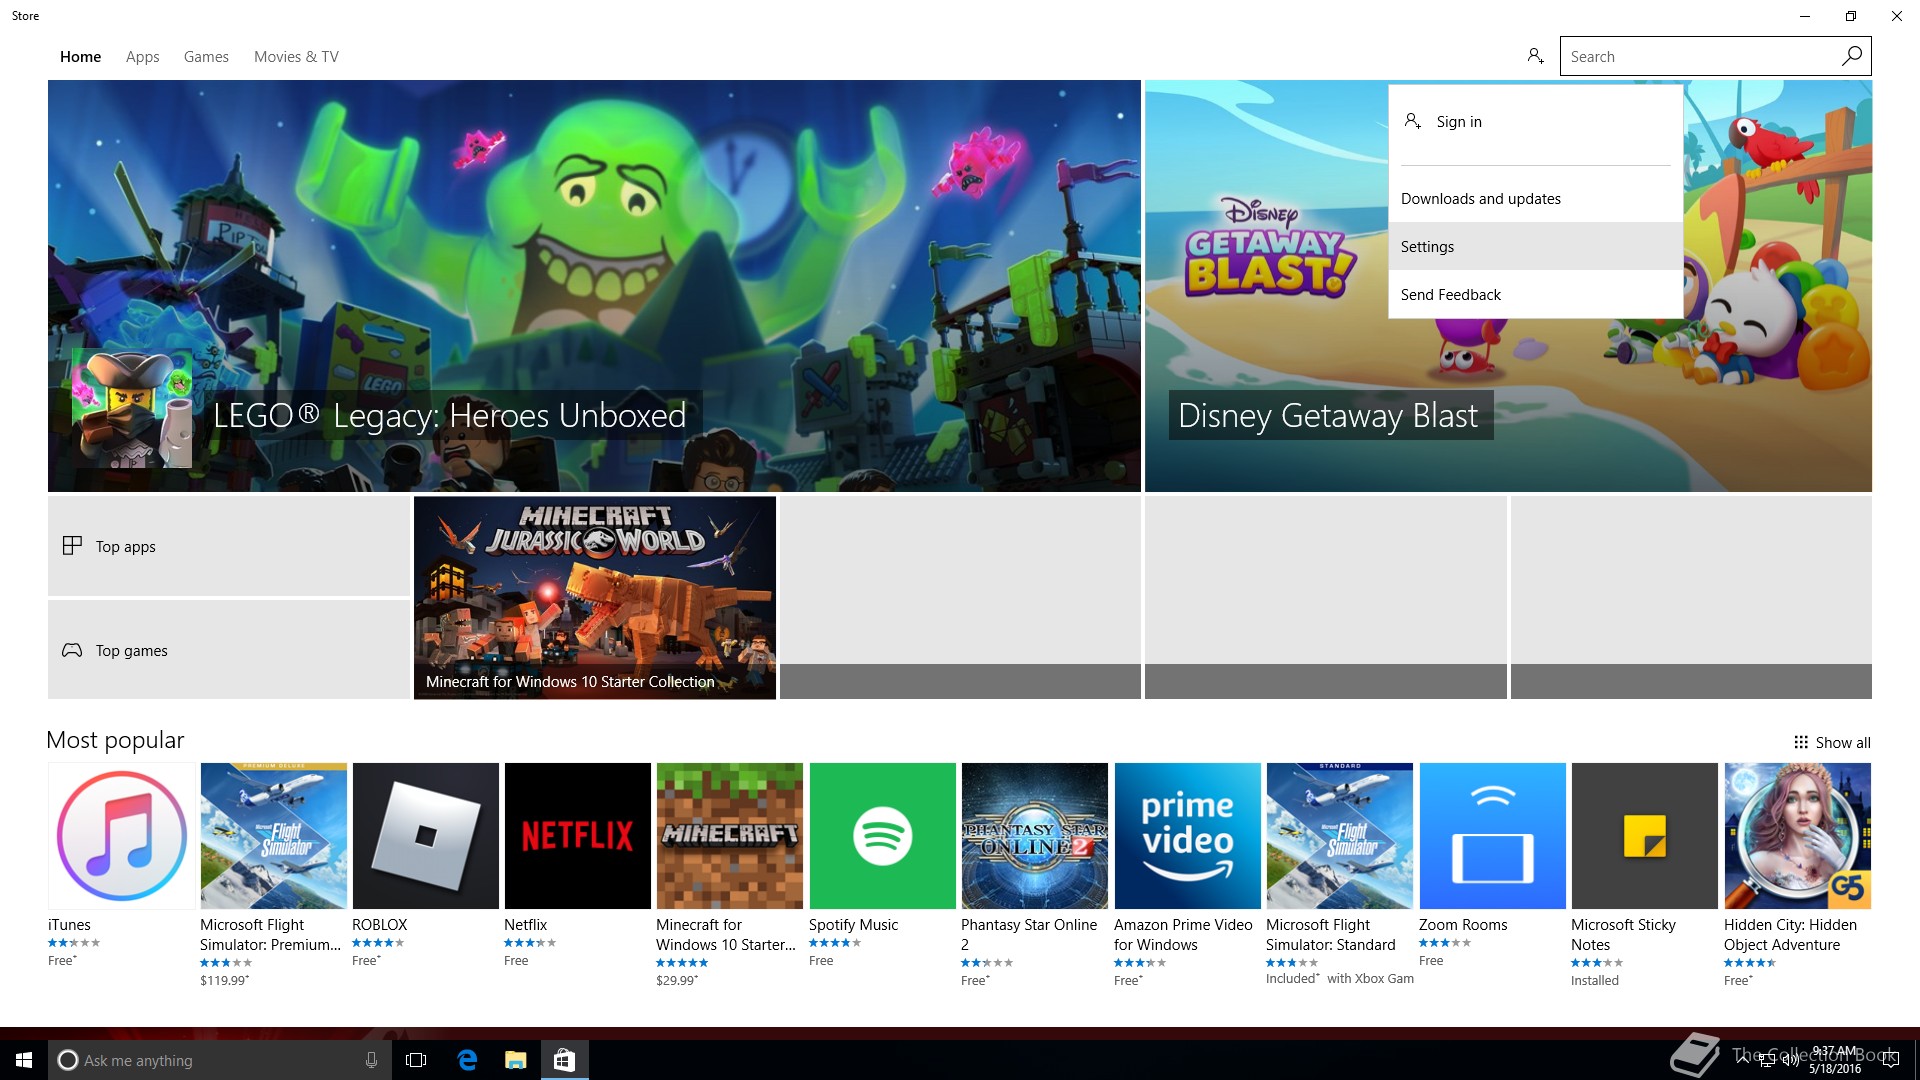Select Sign in from account menu
1920x1080 pixels.
pyautogui.click(x=1536, y=122)
